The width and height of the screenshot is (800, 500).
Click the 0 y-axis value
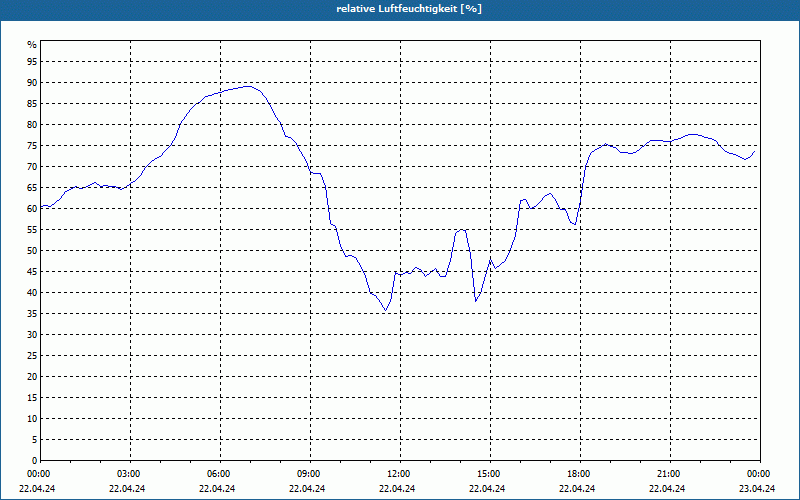tap(35, 461)
